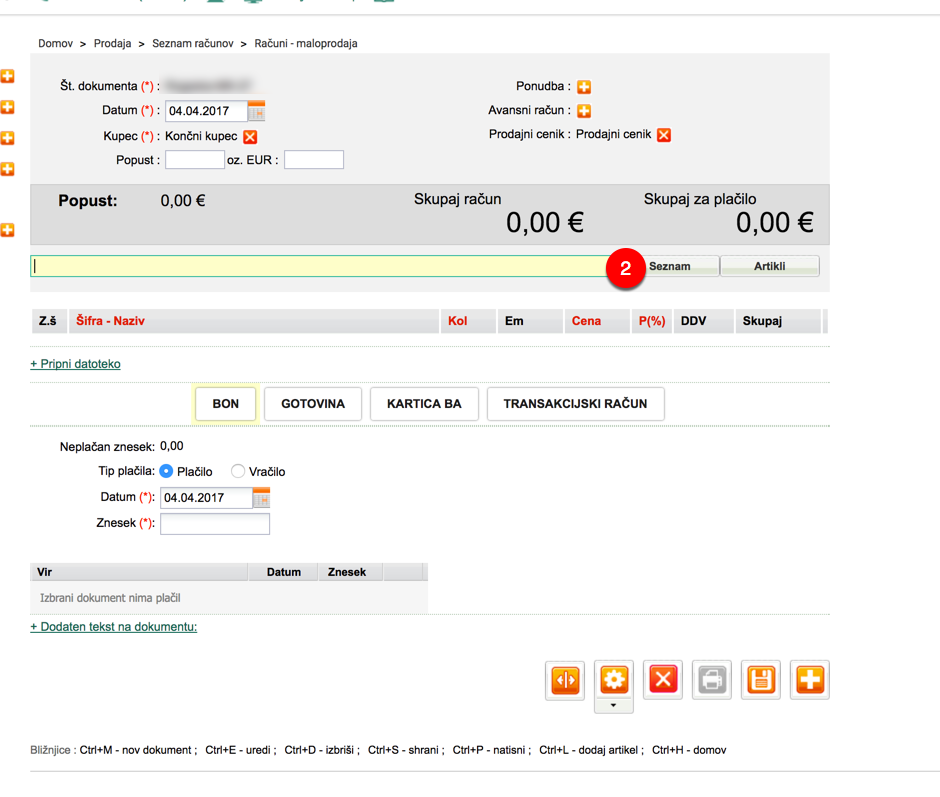Open the calendar picker beside the payment Datum

[x=261, y=498]
